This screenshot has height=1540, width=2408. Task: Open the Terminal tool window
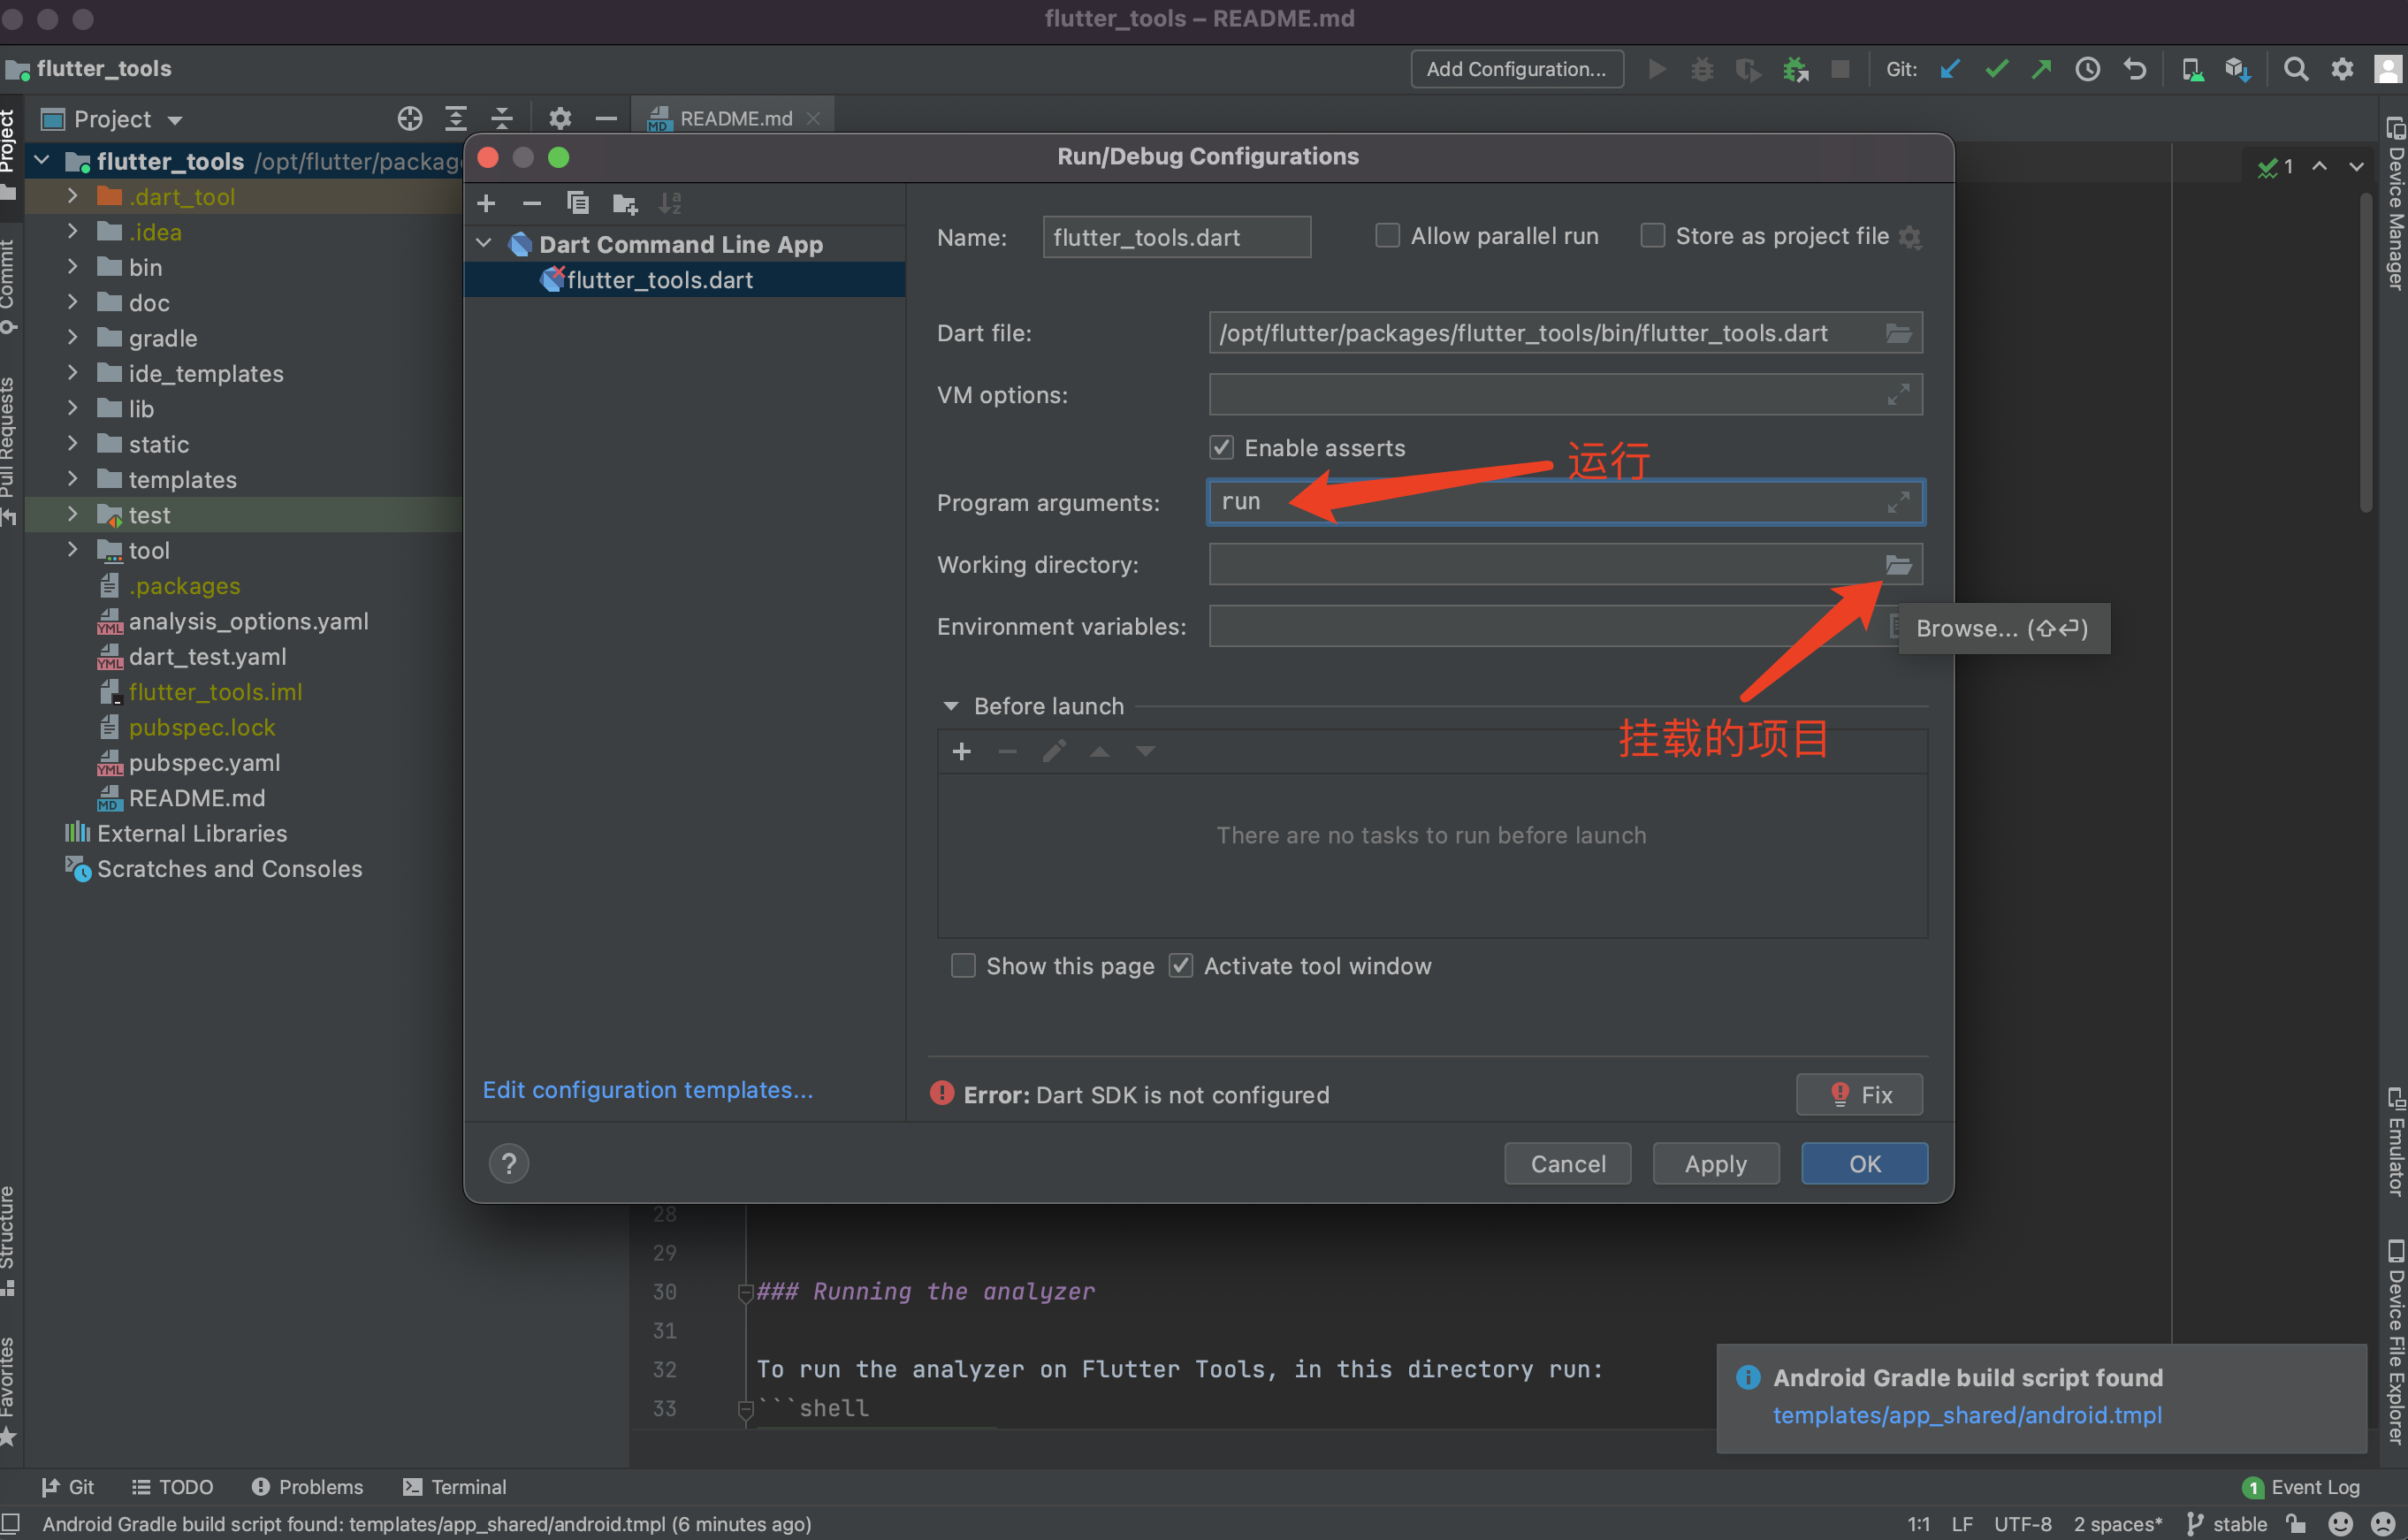tap(455, 1487)
